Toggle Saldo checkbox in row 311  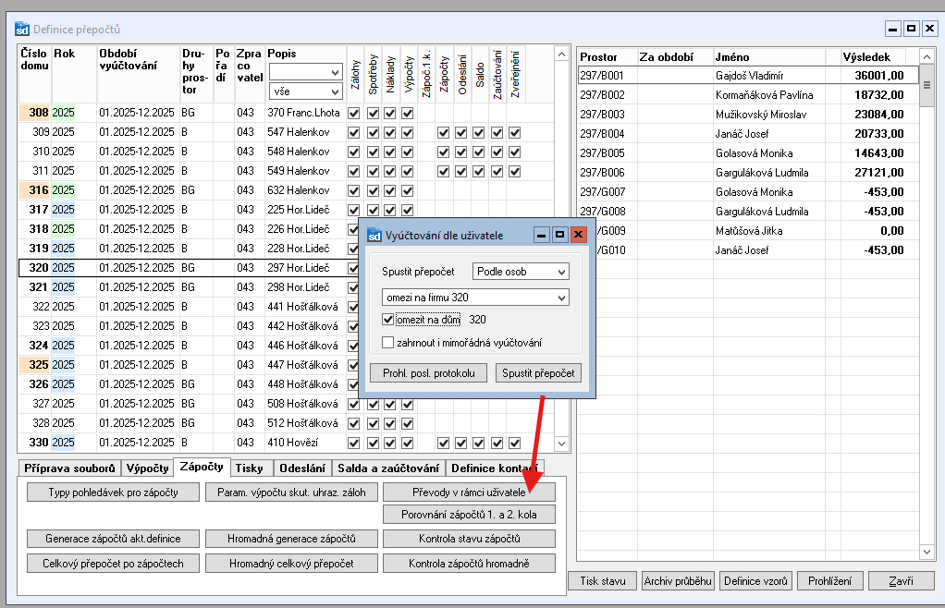coord(479,171)
